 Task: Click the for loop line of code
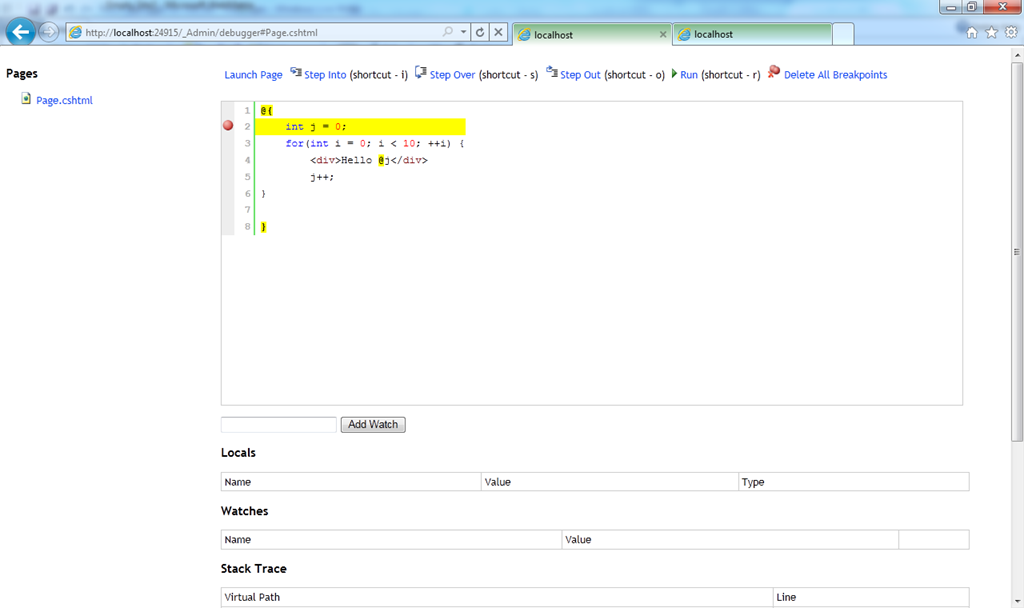coord(374,144)
